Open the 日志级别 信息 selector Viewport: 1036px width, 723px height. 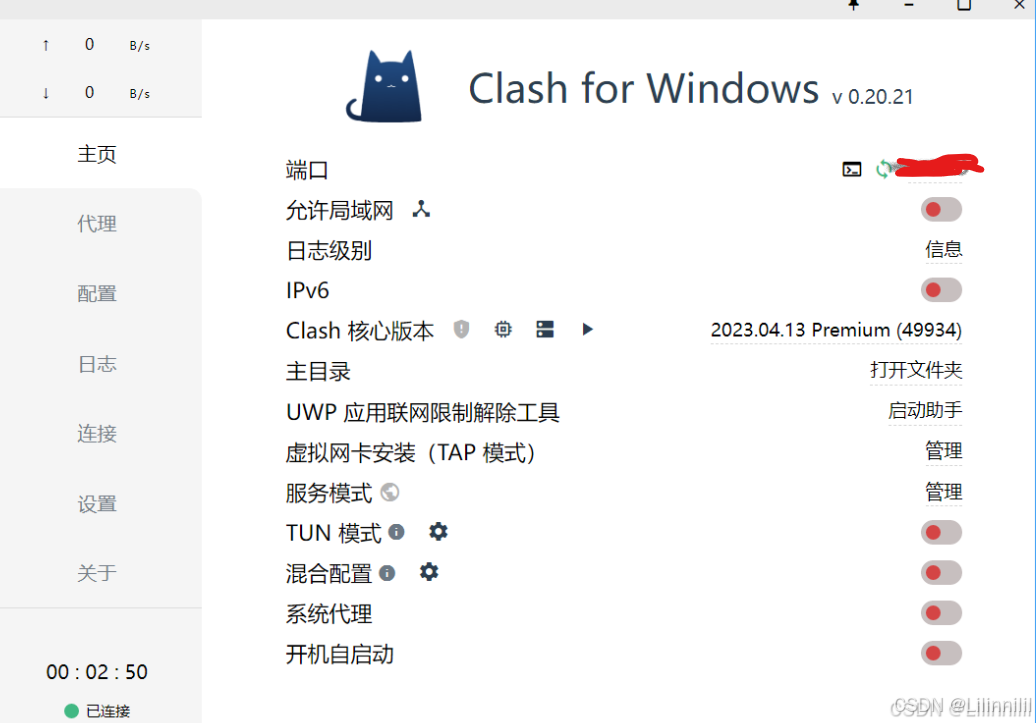tap(944, 250)
